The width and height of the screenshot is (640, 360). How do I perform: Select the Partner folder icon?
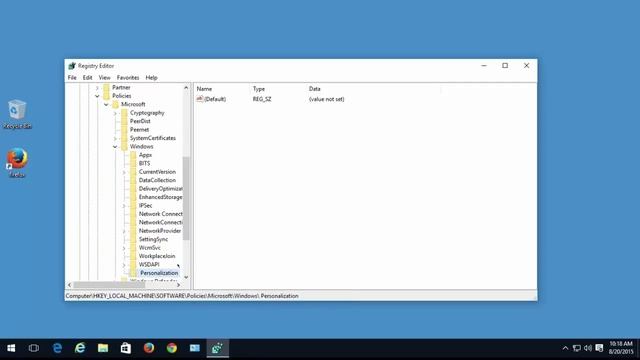(x=107, y=87)
